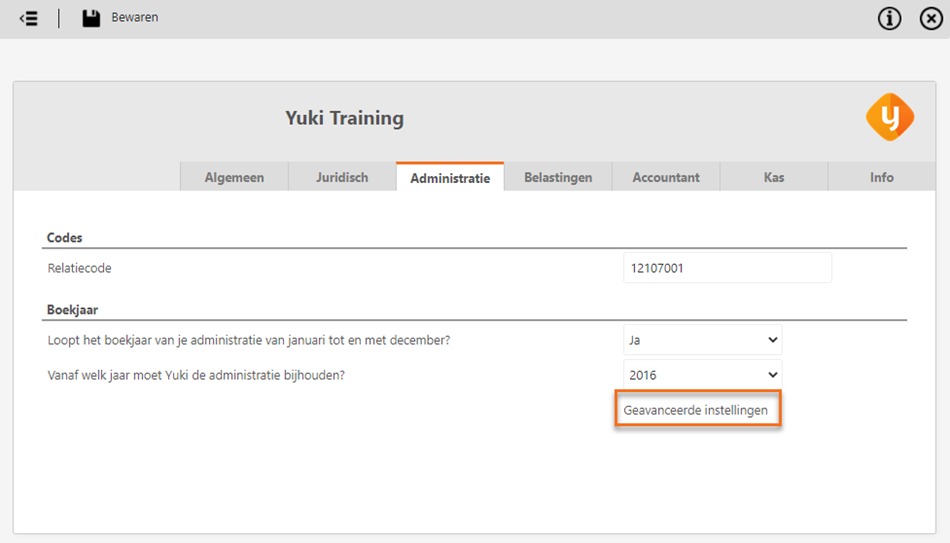Open the info circle icon
The width and height of the screenshot is (950, 543).
tap(889, 19)
